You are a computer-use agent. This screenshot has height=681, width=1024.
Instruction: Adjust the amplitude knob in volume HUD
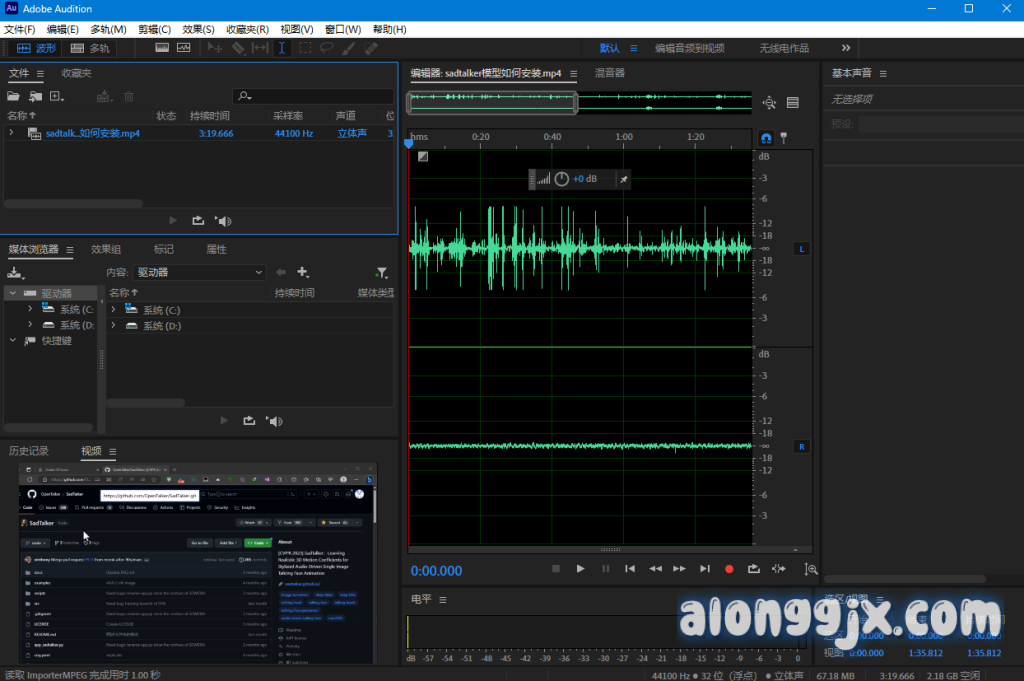tap(561, 179)
